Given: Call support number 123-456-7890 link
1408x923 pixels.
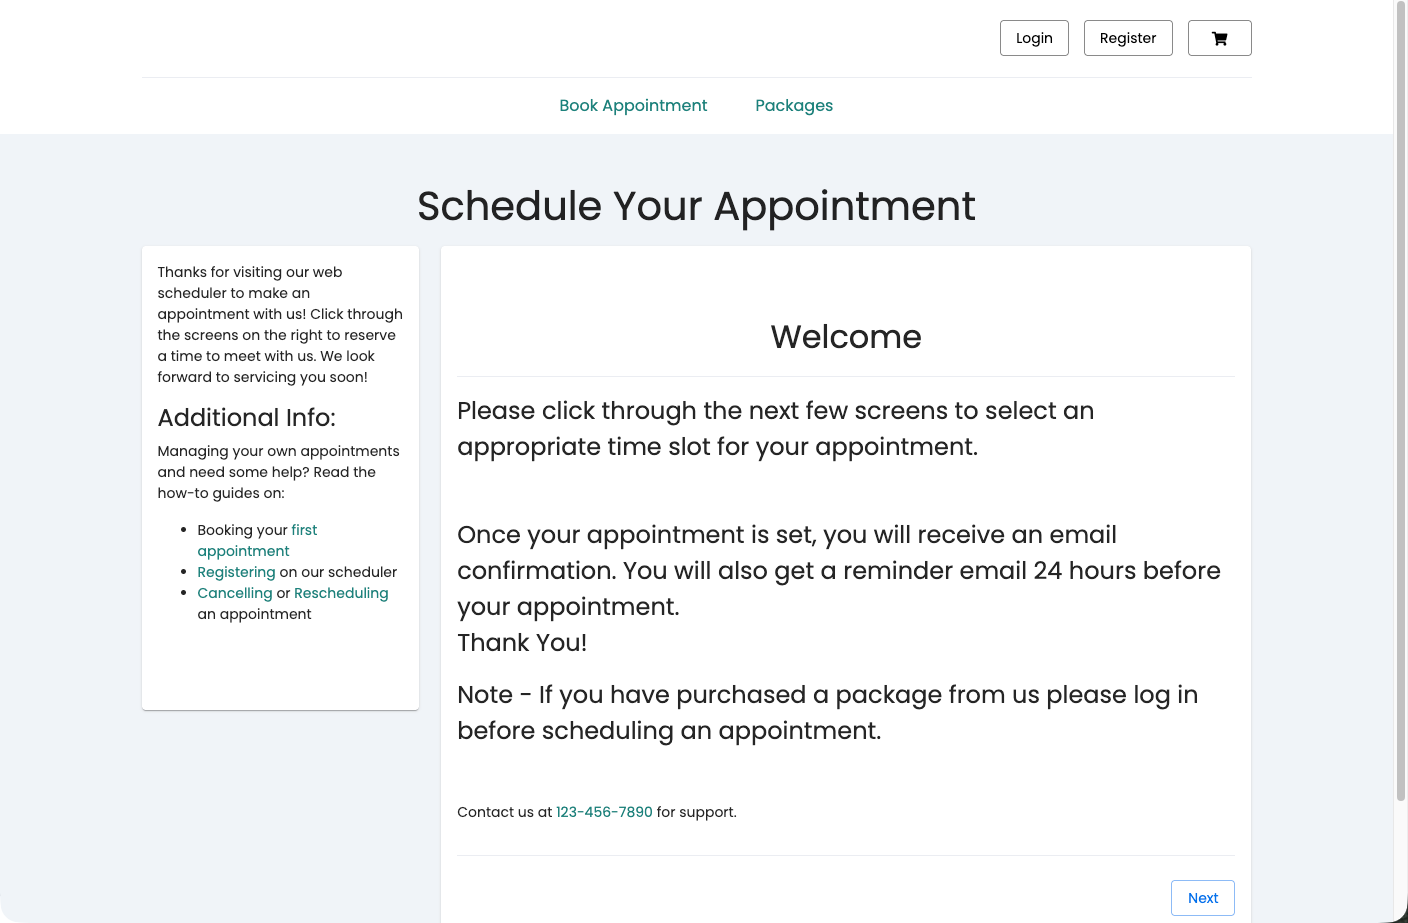Looking at the screenshot, I should [x=604, y=812].
